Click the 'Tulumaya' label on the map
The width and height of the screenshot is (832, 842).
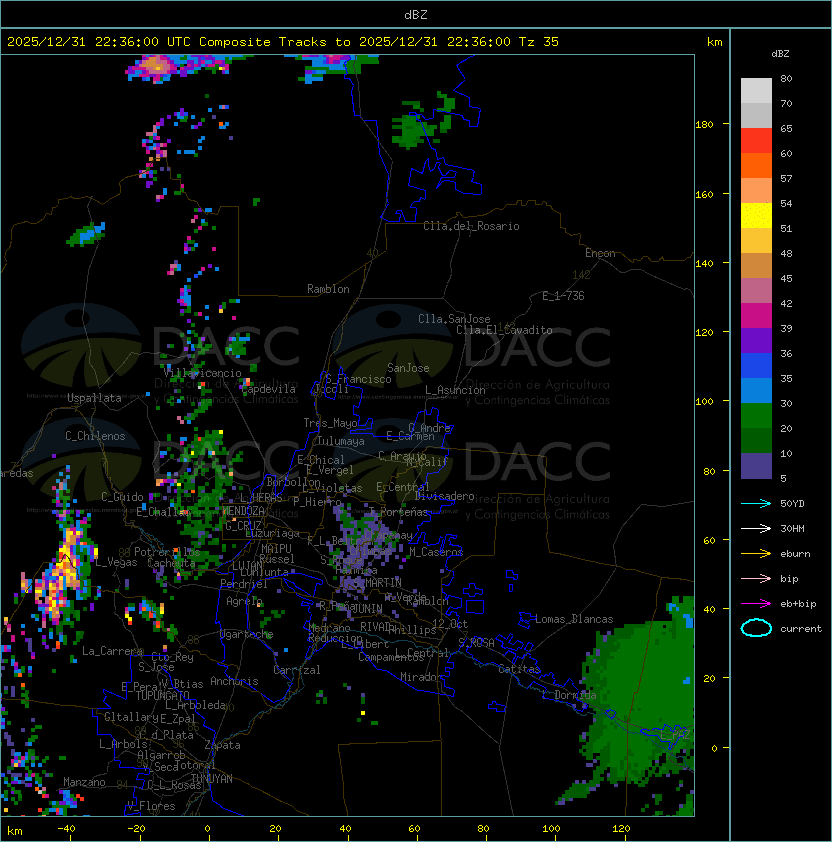[341, 441]
